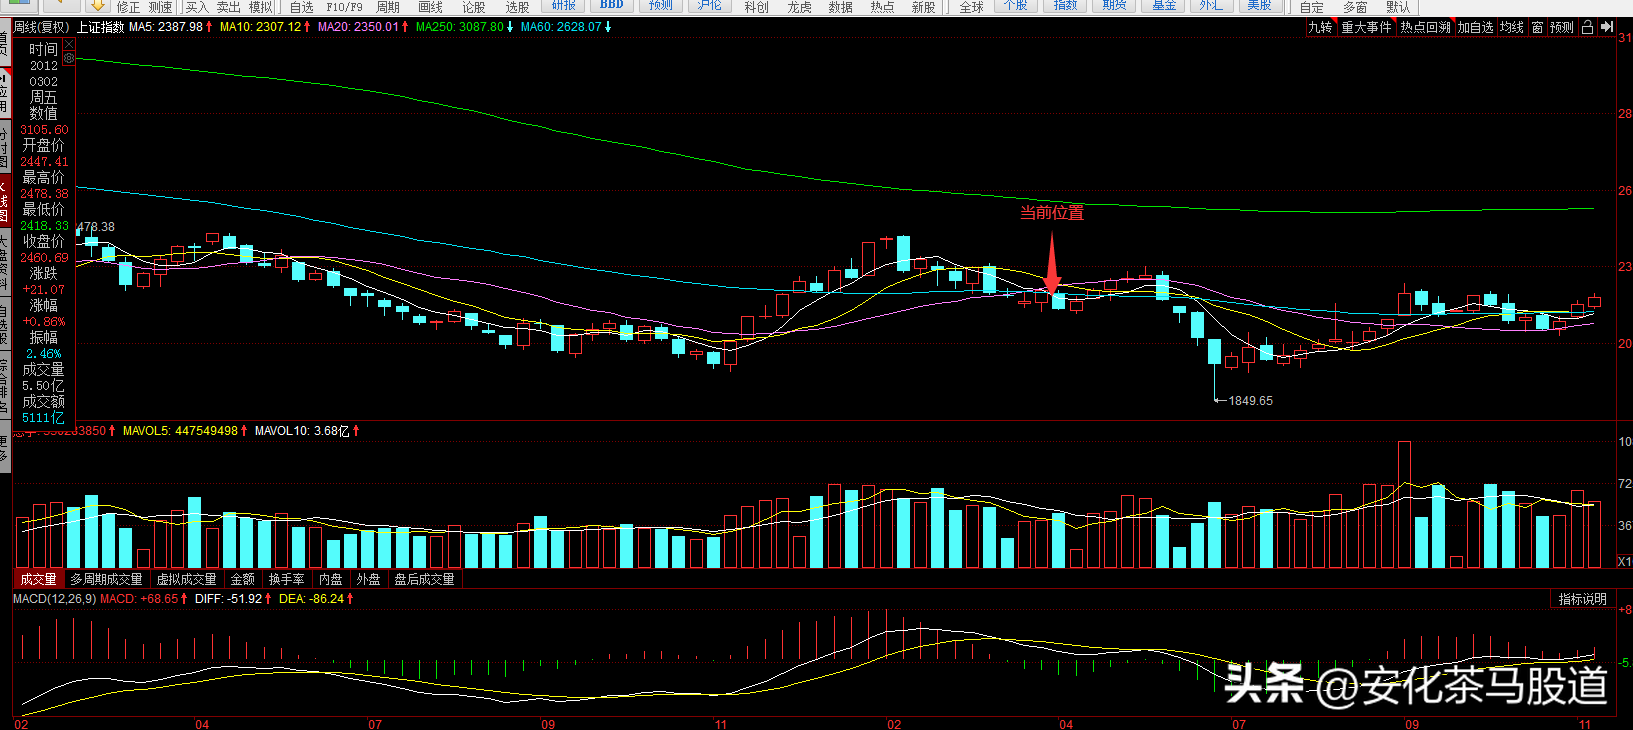Viewport: 1633px width, 730px height.
Task: Click the arrow-to-bar collapse icon at top right
Action: coord(1606,27)
